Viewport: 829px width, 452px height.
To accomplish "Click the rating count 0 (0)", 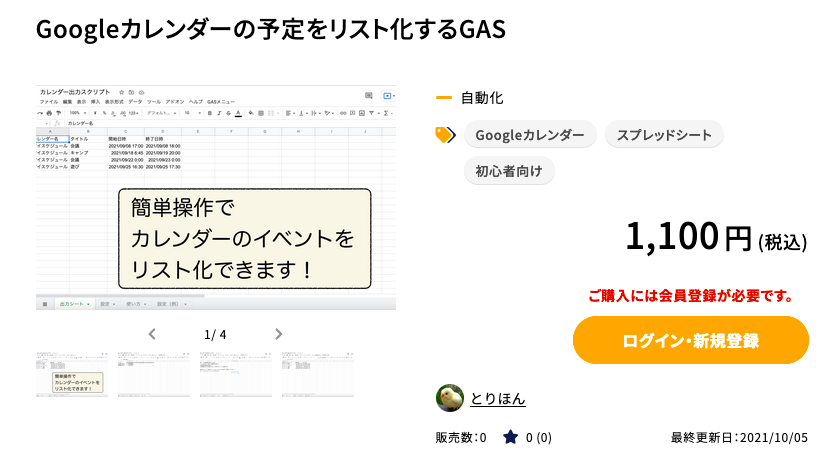I will [x=538, y=437].
